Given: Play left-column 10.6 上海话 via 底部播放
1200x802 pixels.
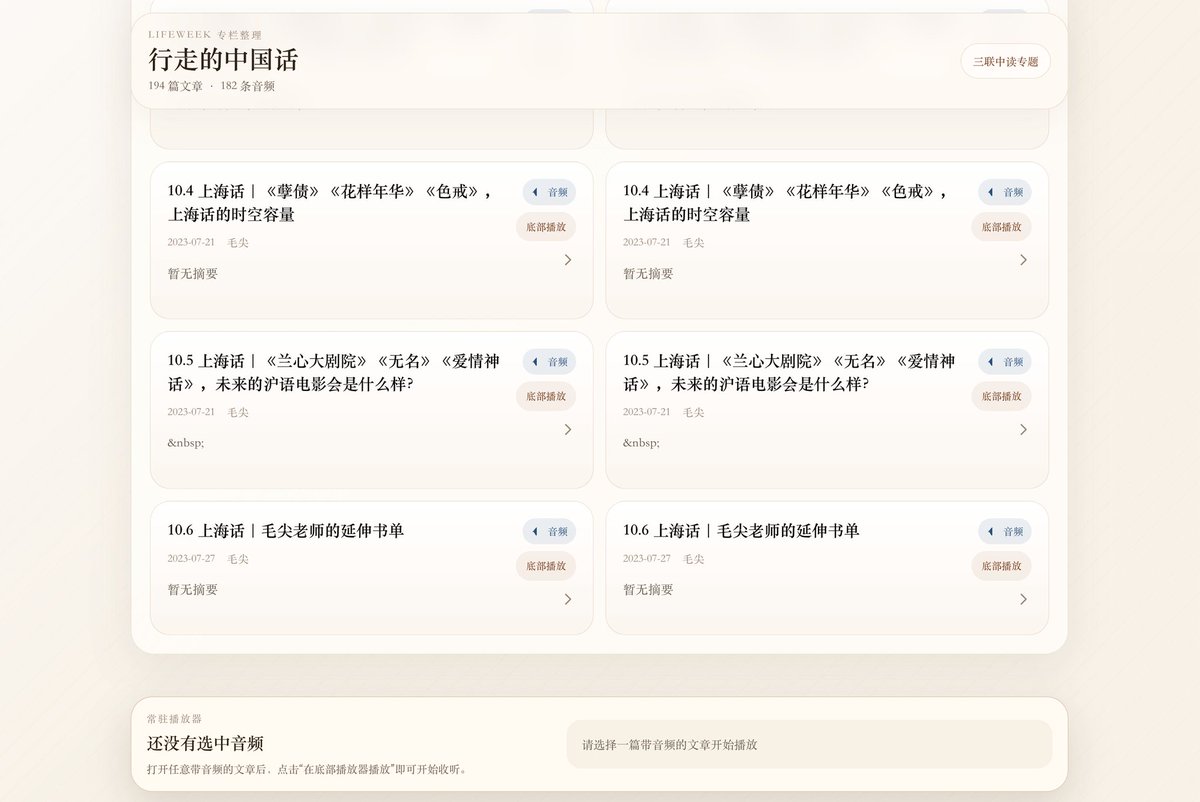Looking at the screenshot, I should pos(546,566).
